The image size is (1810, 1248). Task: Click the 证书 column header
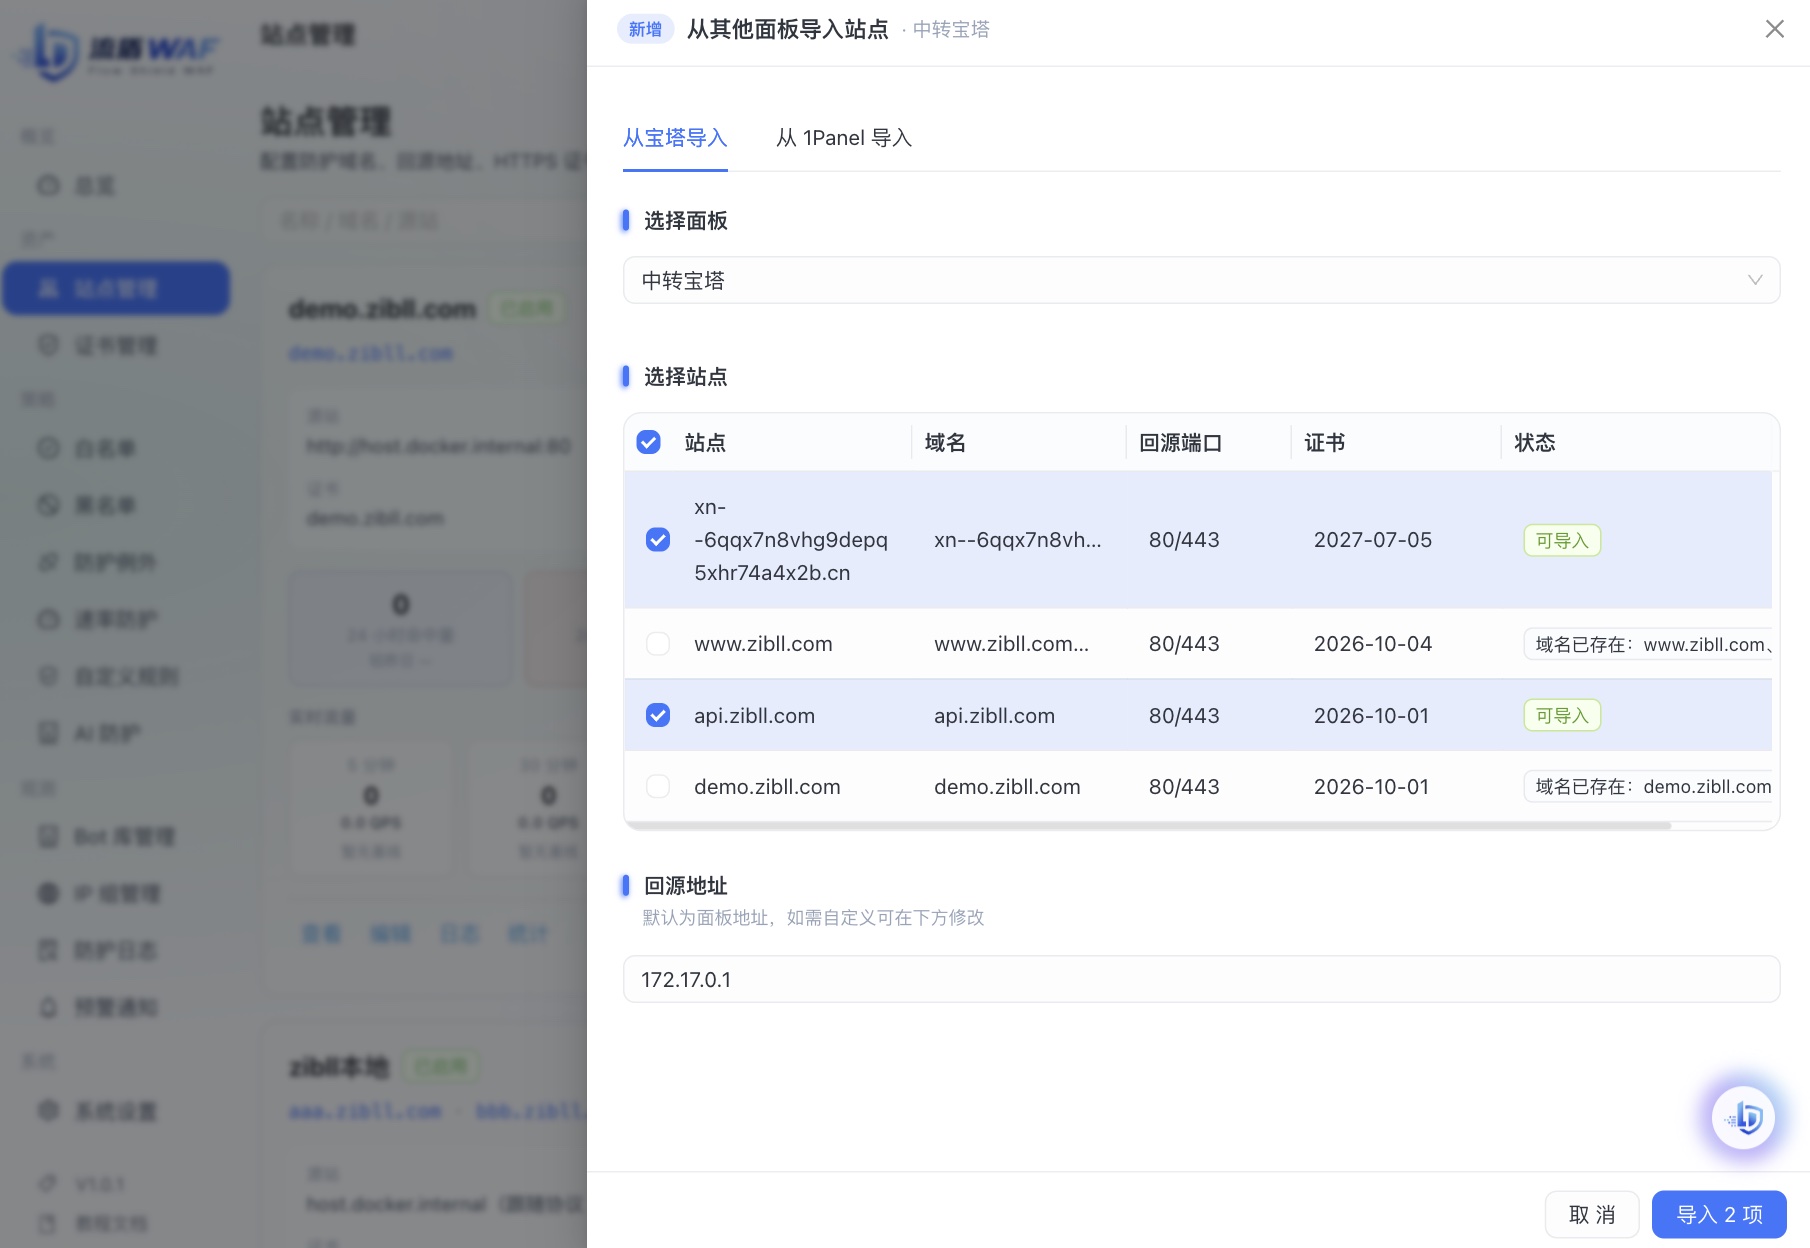1324,442
